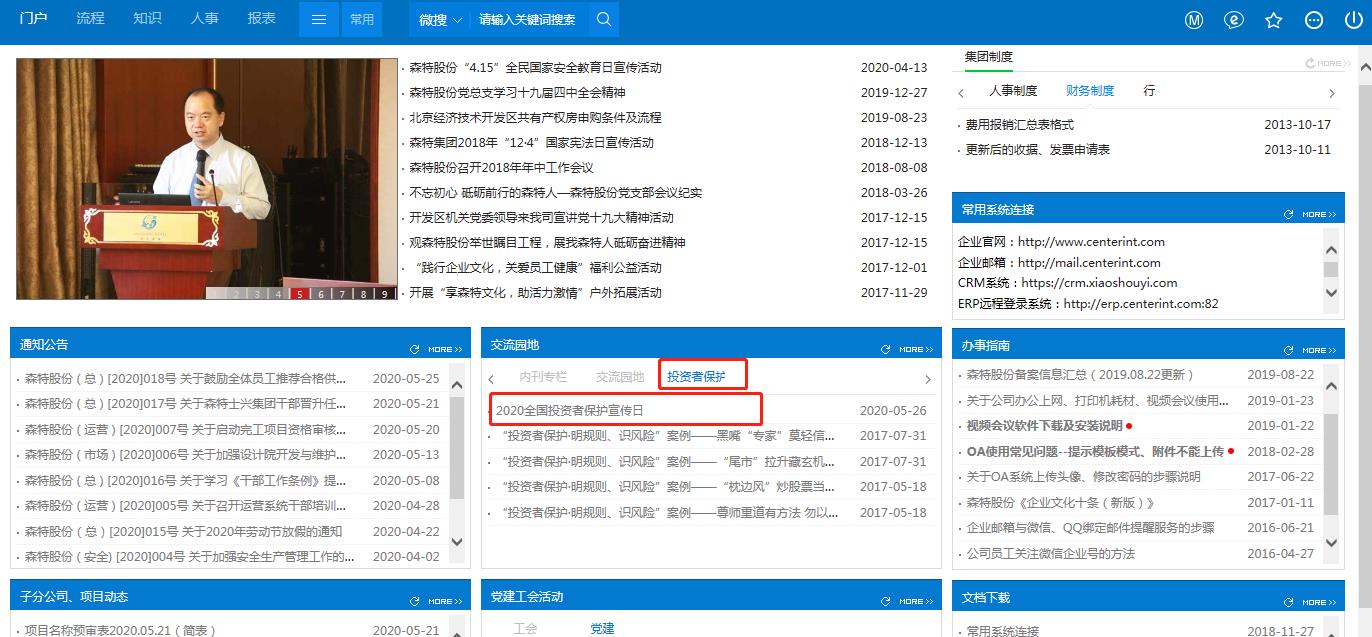The image size is (1372, 637).
Task: Click the left chevron beside 内刊专栏
Action: pos(491,378)
